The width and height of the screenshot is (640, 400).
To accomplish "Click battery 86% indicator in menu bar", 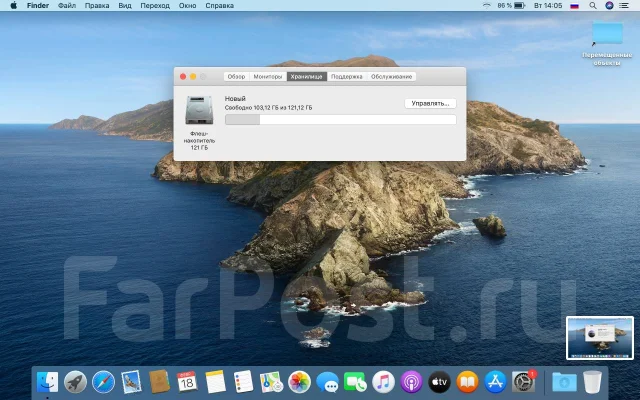I will [511, 6].
